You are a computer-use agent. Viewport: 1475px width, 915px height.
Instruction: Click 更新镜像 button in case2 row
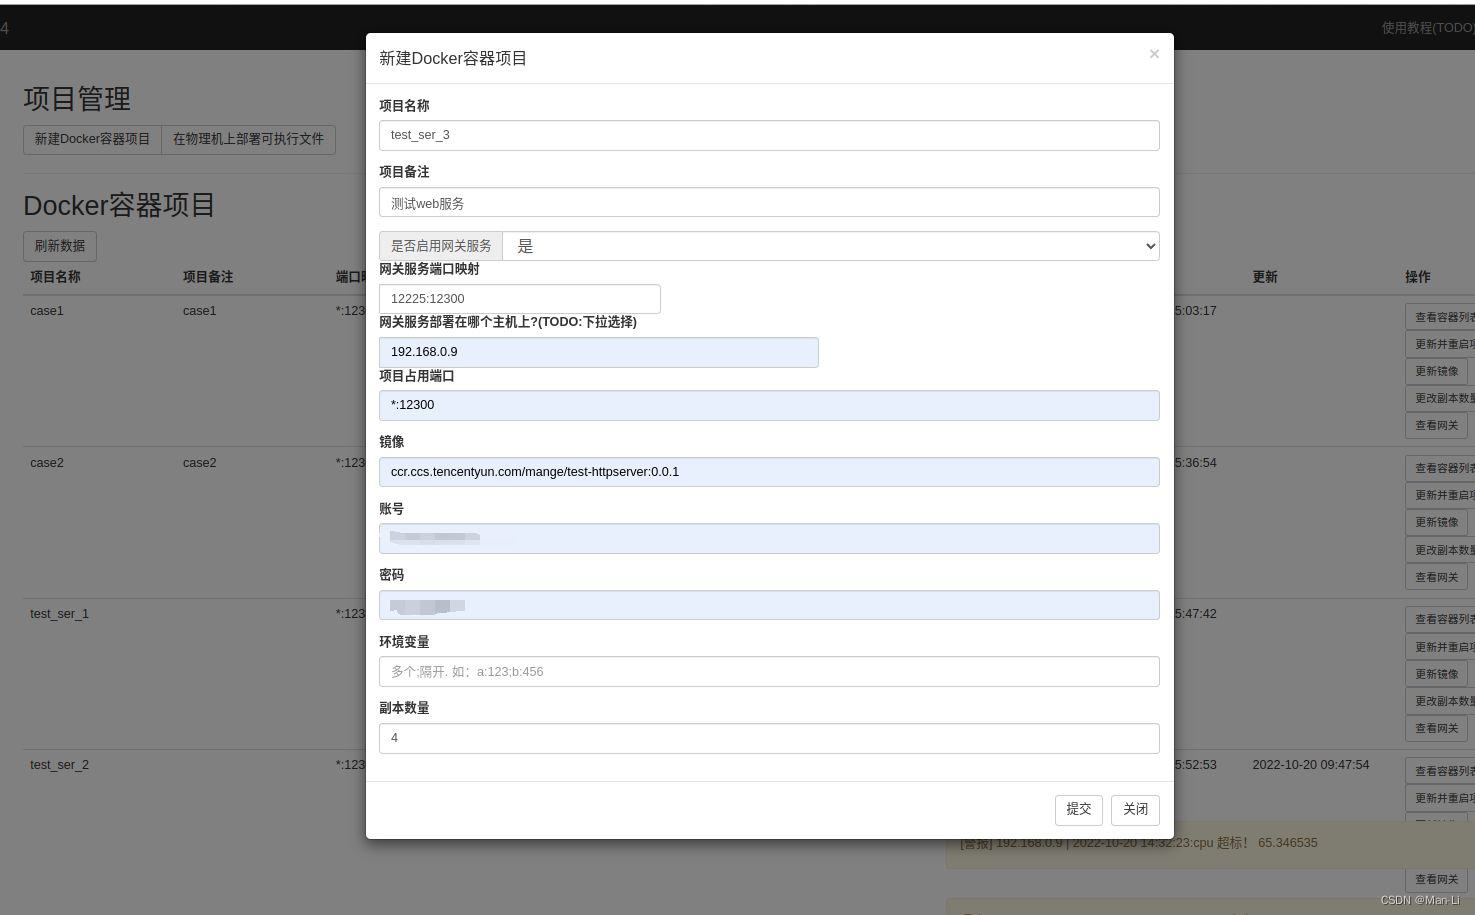(x=1436, y=522)
